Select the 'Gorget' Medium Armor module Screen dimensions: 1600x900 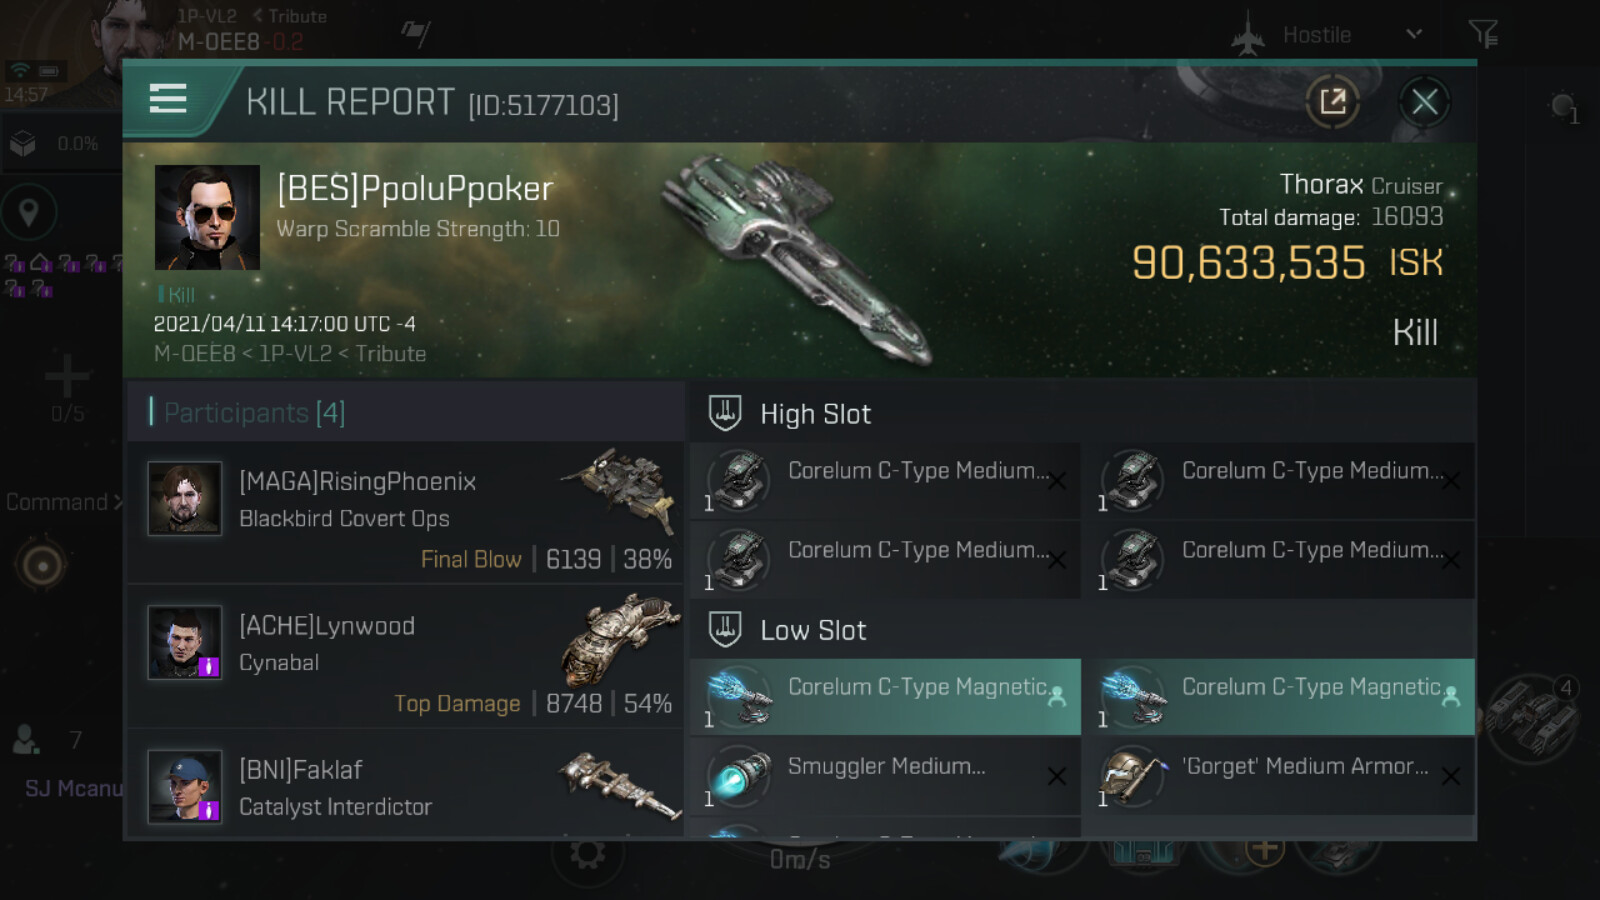point(1278,775)
